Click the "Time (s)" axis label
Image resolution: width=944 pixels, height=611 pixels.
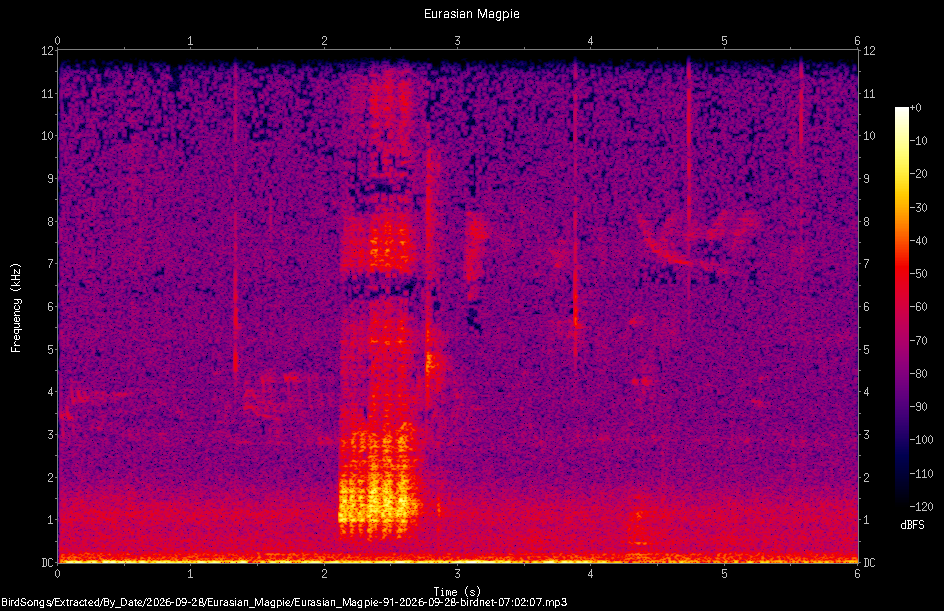pyautogui.click(x=457, y=592)
